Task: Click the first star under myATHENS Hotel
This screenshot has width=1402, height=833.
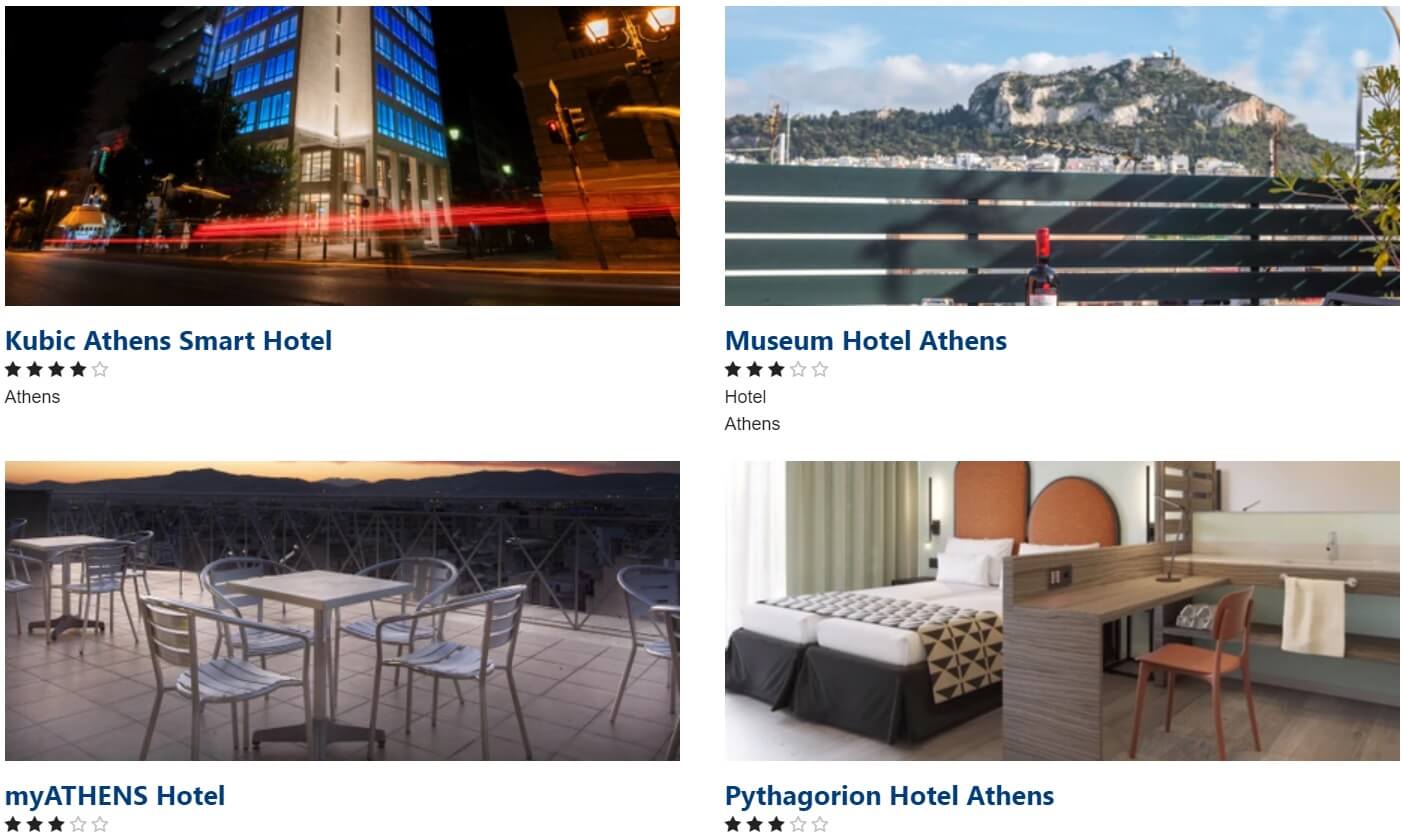Action: click(x=13, y=825)
